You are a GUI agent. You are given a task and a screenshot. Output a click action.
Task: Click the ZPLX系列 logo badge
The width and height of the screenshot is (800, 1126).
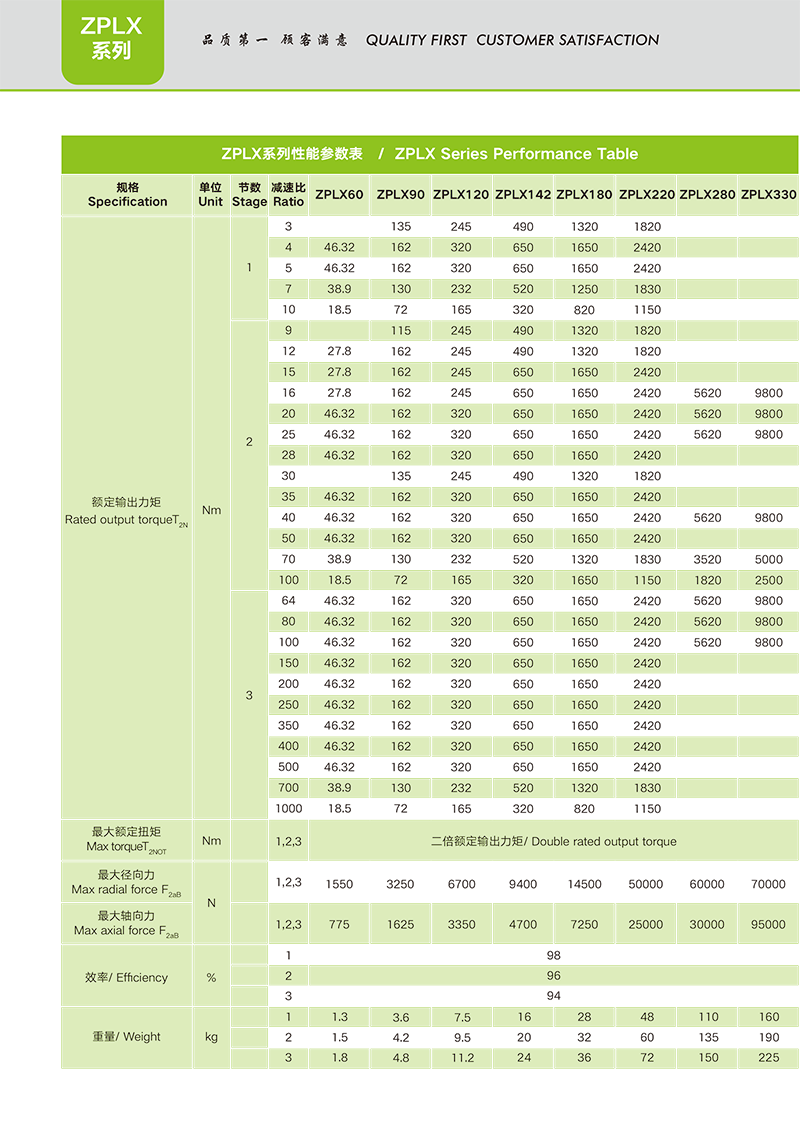(x=111, y=38)
